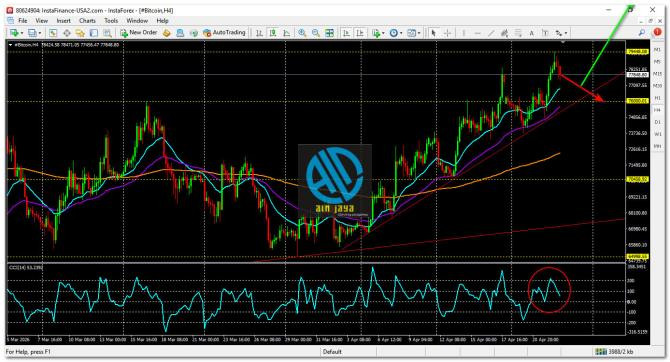Open the Window menu

pos(137,21)
